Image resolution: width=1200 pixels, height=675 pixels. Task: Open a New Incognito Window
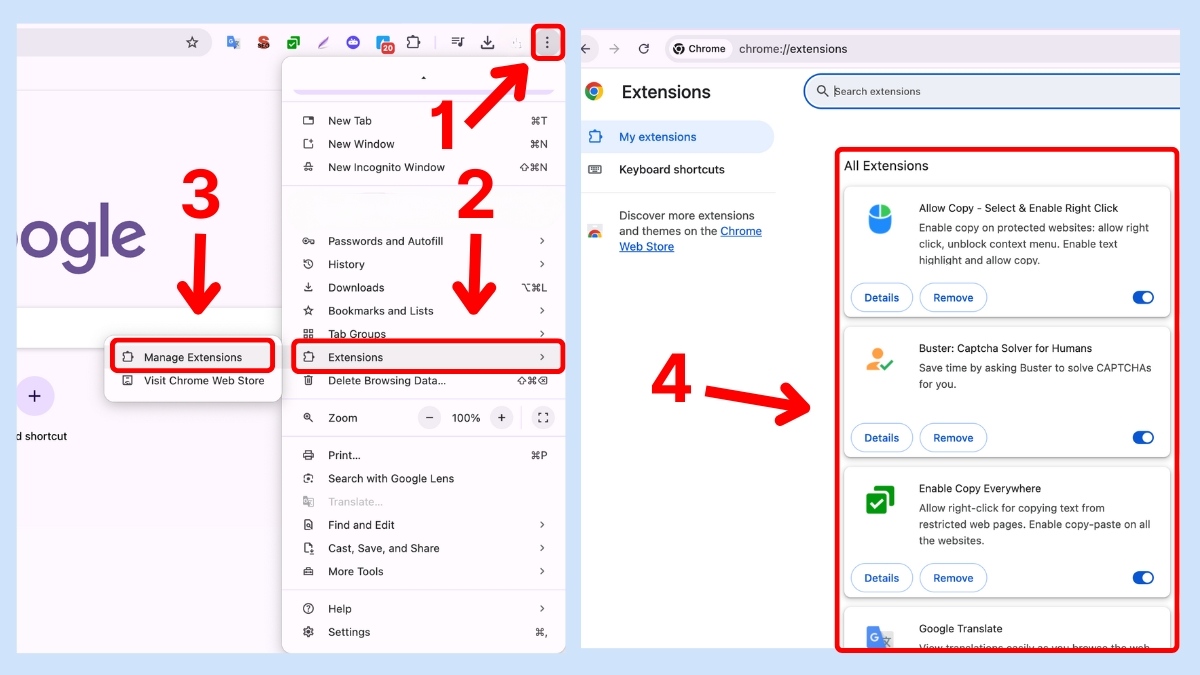click(424, 167)
